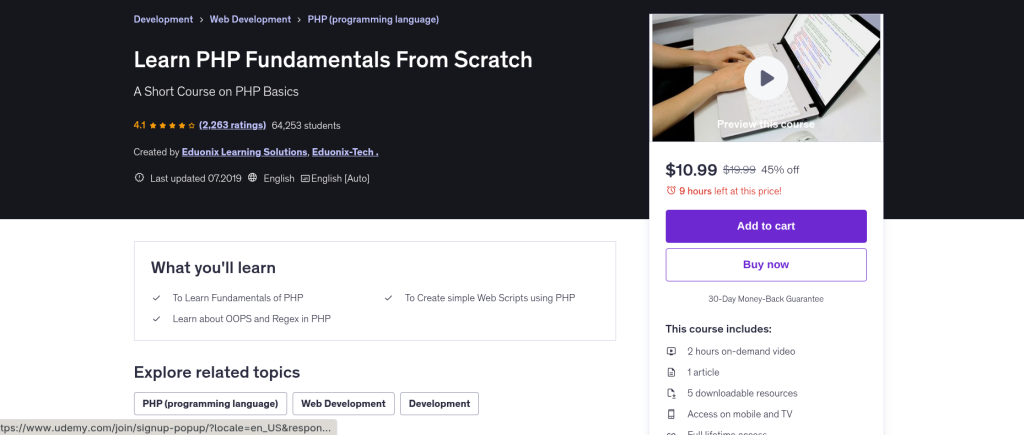Play the course preview video
The width and height of the screenshot is (1024, 435).
tap(766, 77)
